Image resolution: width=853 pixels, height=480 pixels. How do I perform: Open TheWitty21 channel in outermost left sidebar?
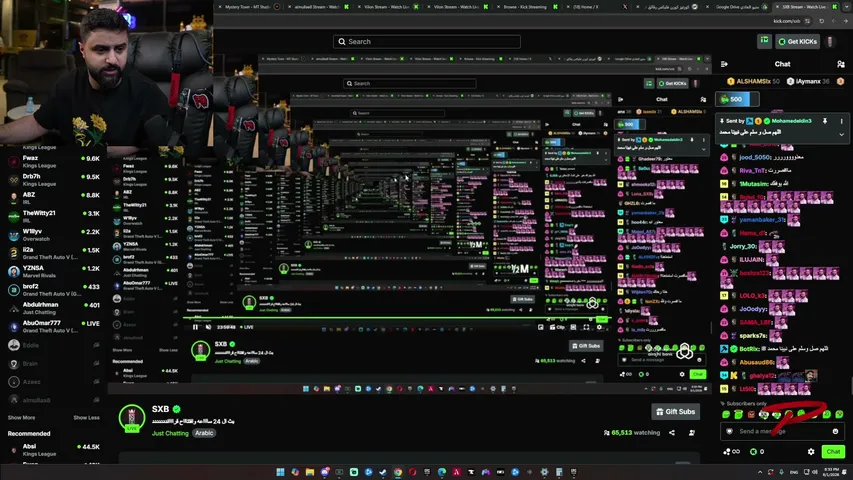coord(53,217)
